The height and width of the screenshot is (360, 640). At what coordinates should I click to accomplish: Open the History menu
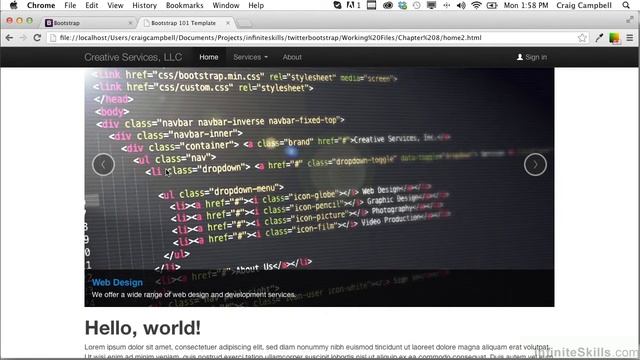click(144, 5)
